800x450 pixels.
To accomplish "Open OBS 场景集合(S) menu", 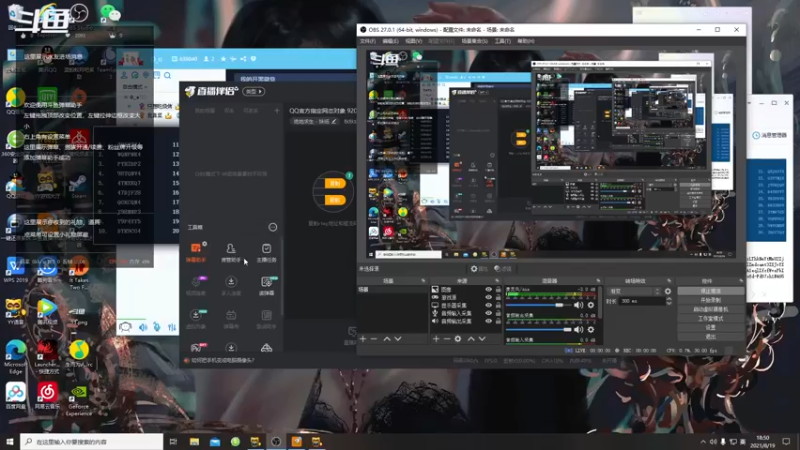I will 474,41.
